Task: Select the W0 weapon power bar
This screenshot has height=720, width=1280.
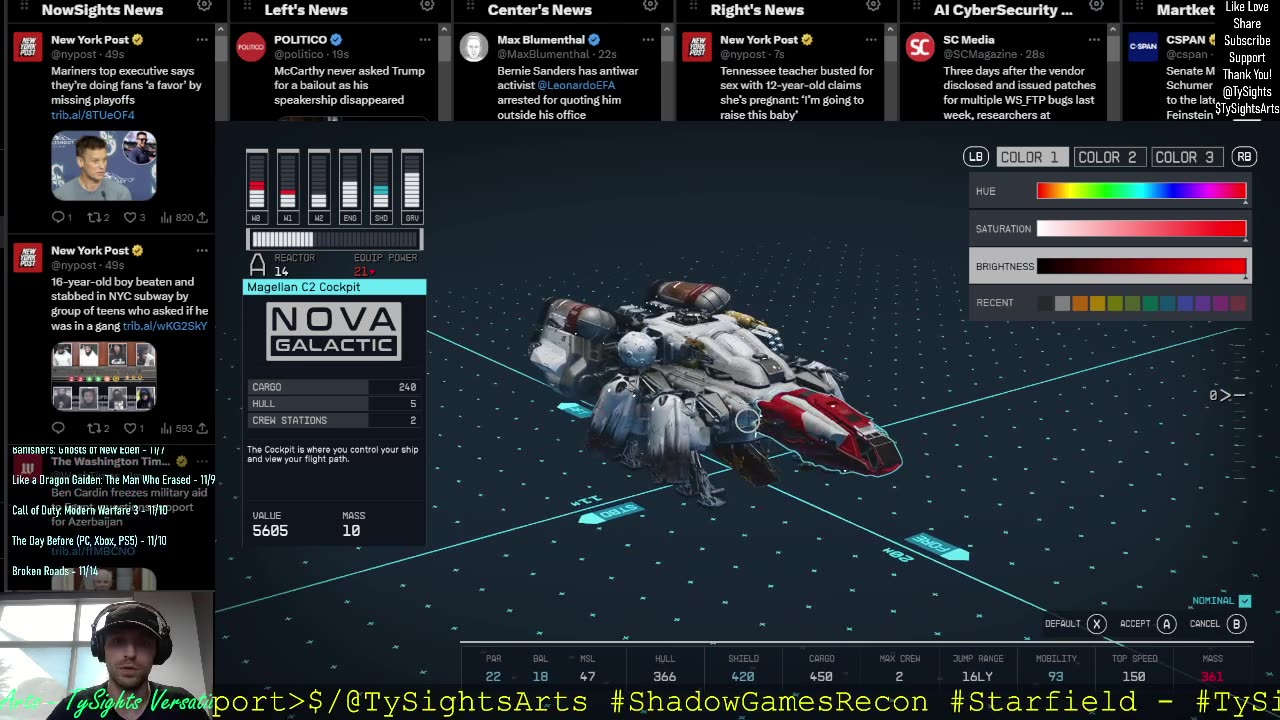Action: [x=257, y=186]
